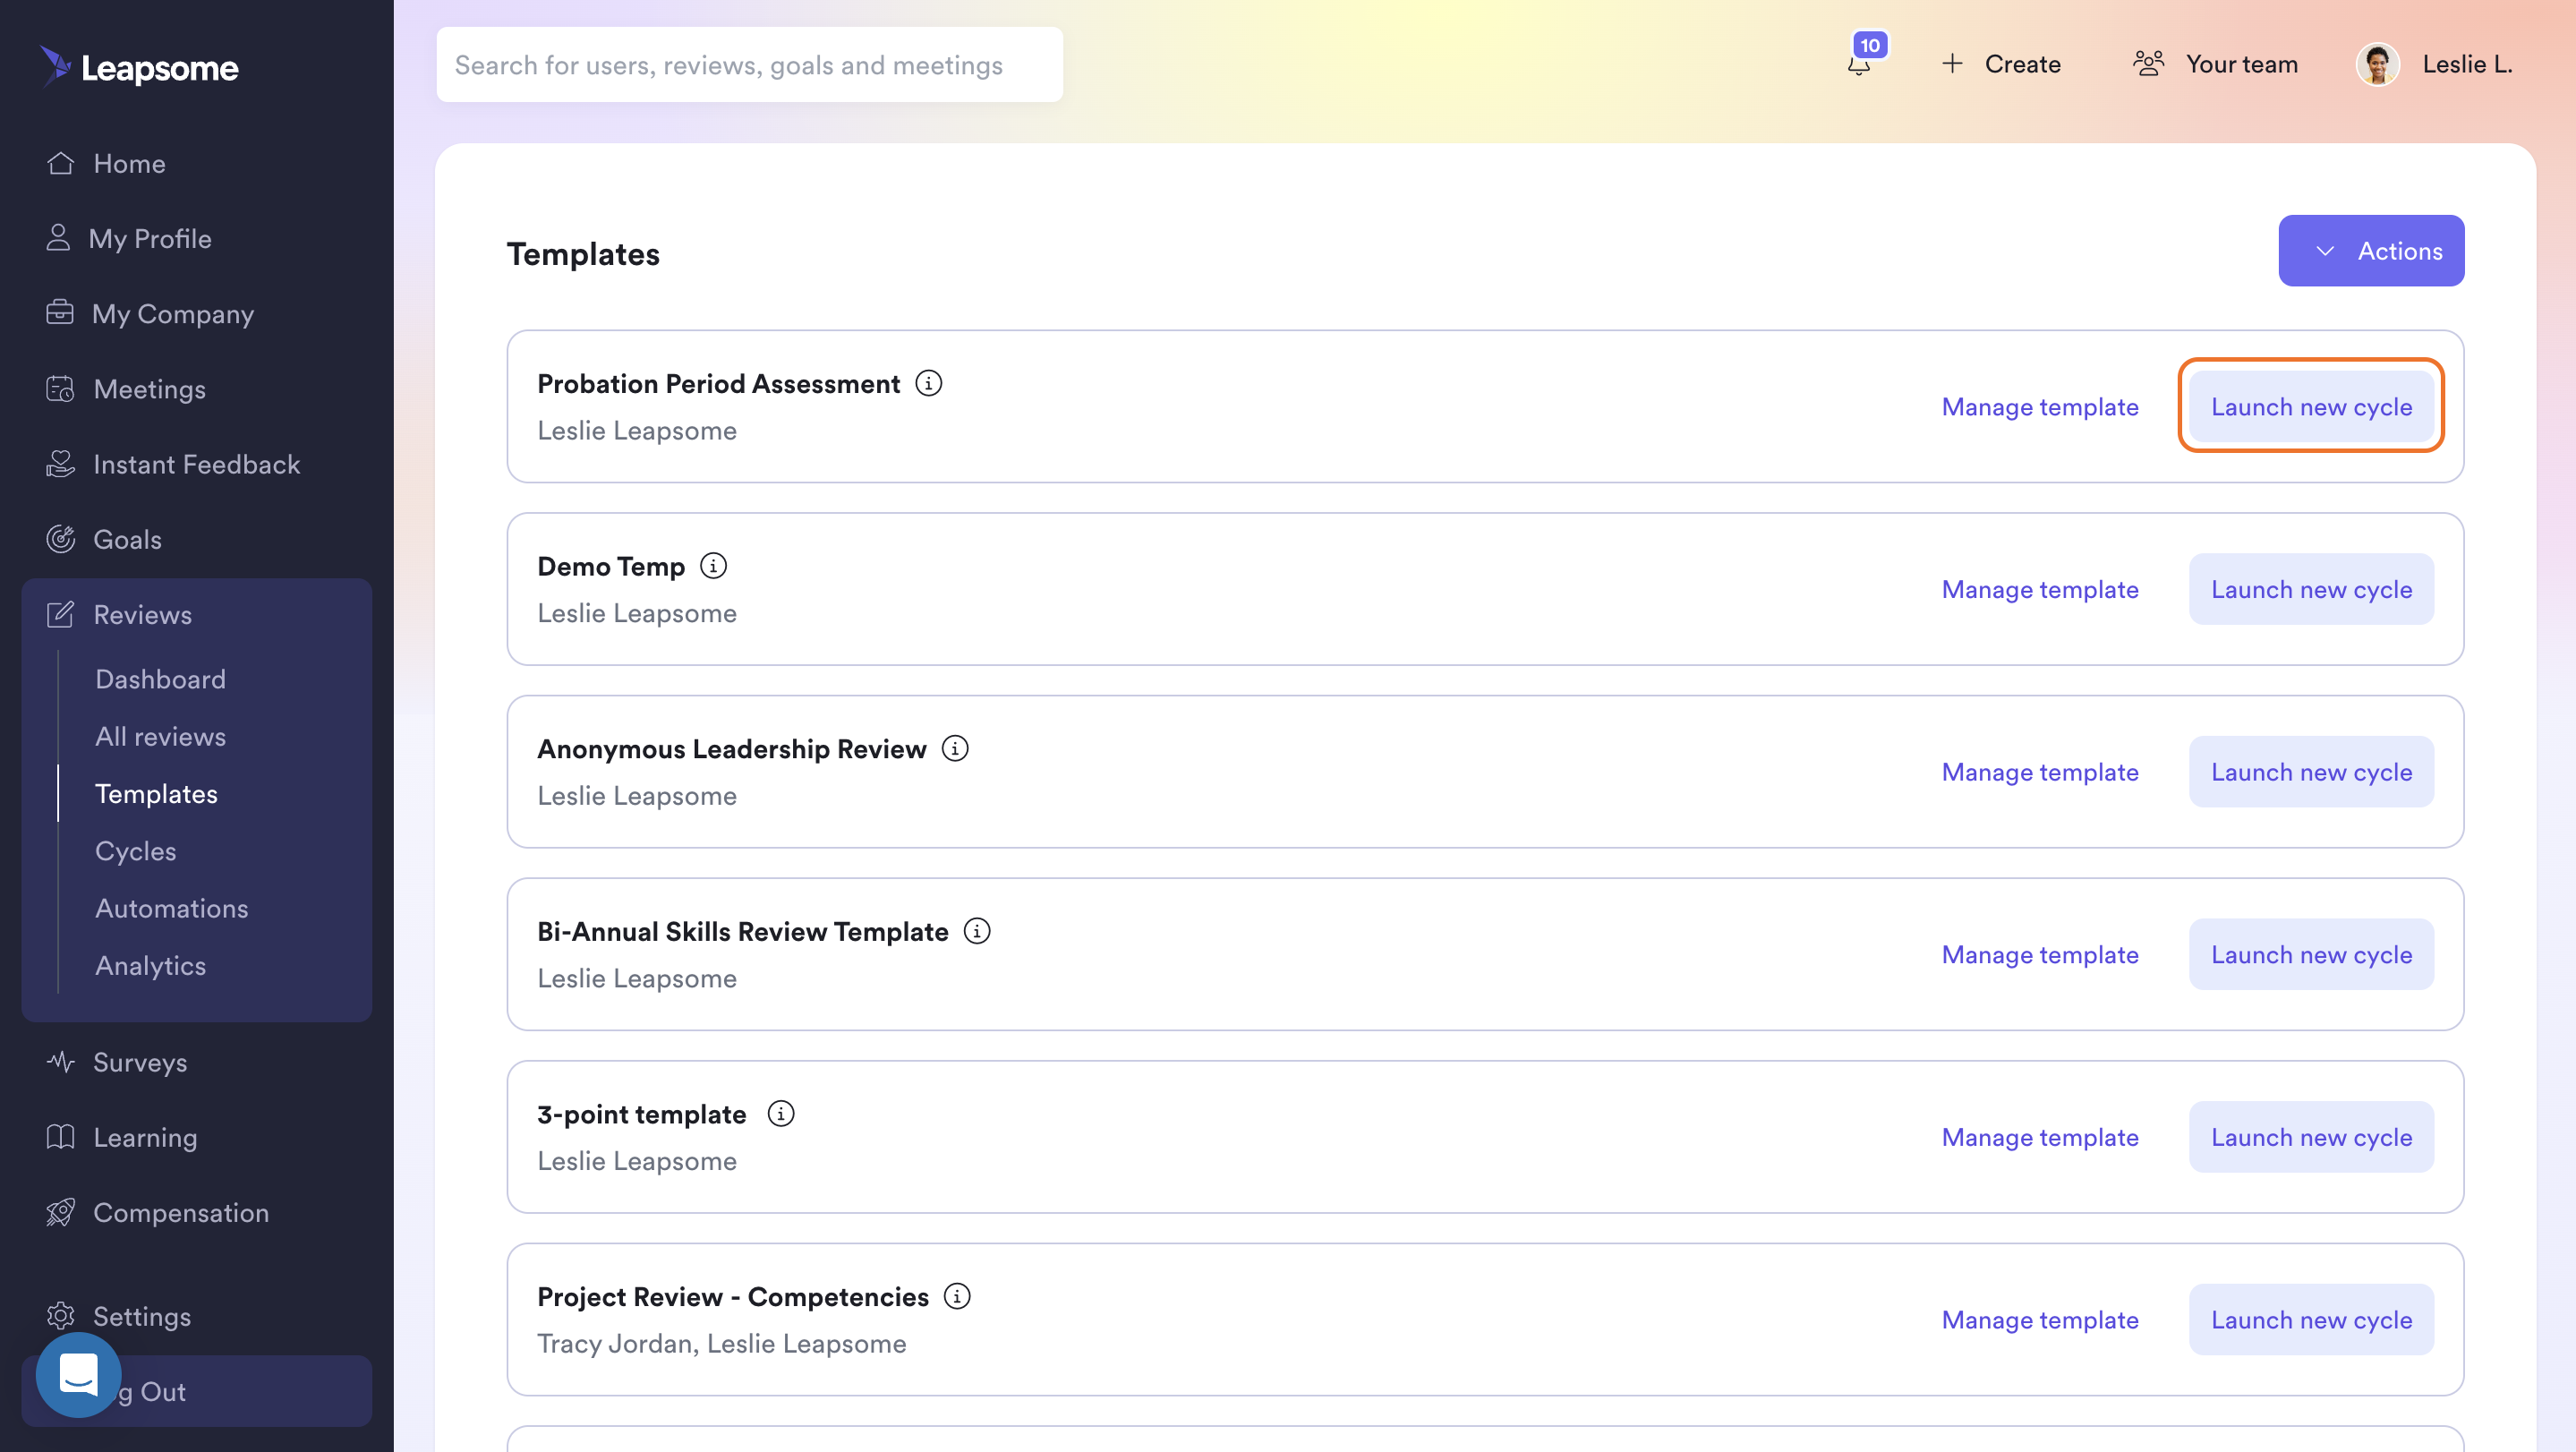This screenshot has height=1452, width=2576.
Task: Open the chat support bubble
Action: (x=78, y=1374)
